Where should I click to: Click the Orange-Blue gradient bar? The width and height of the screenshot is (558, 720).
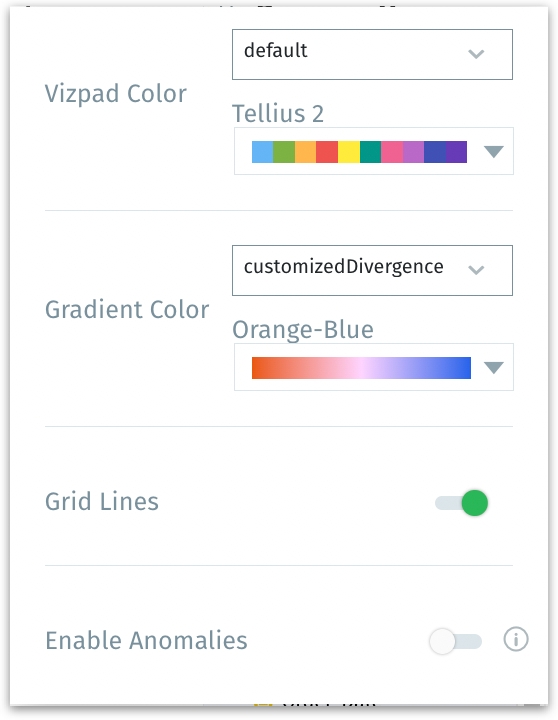[x=361, y=368]
